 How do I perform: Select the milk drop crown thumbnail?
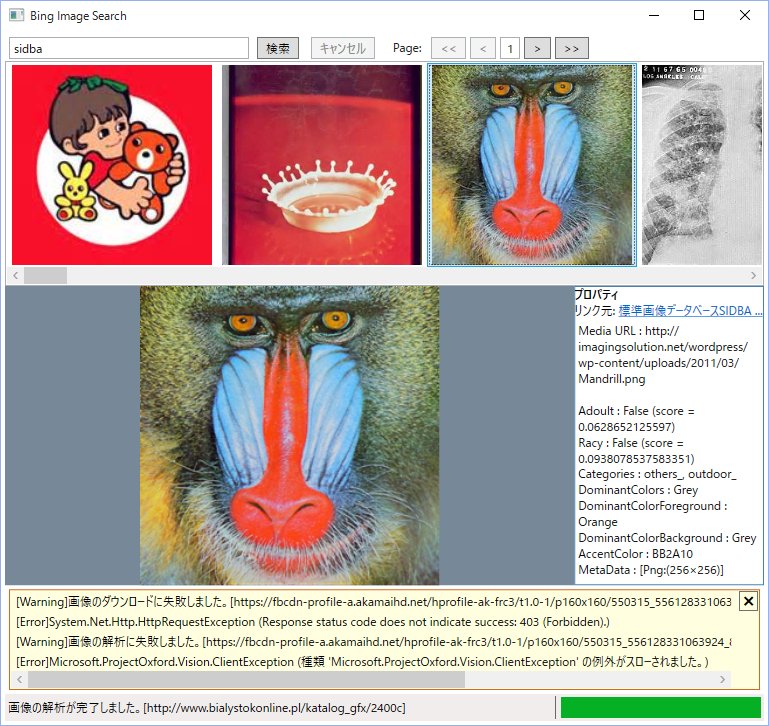[x=322, y=165]
